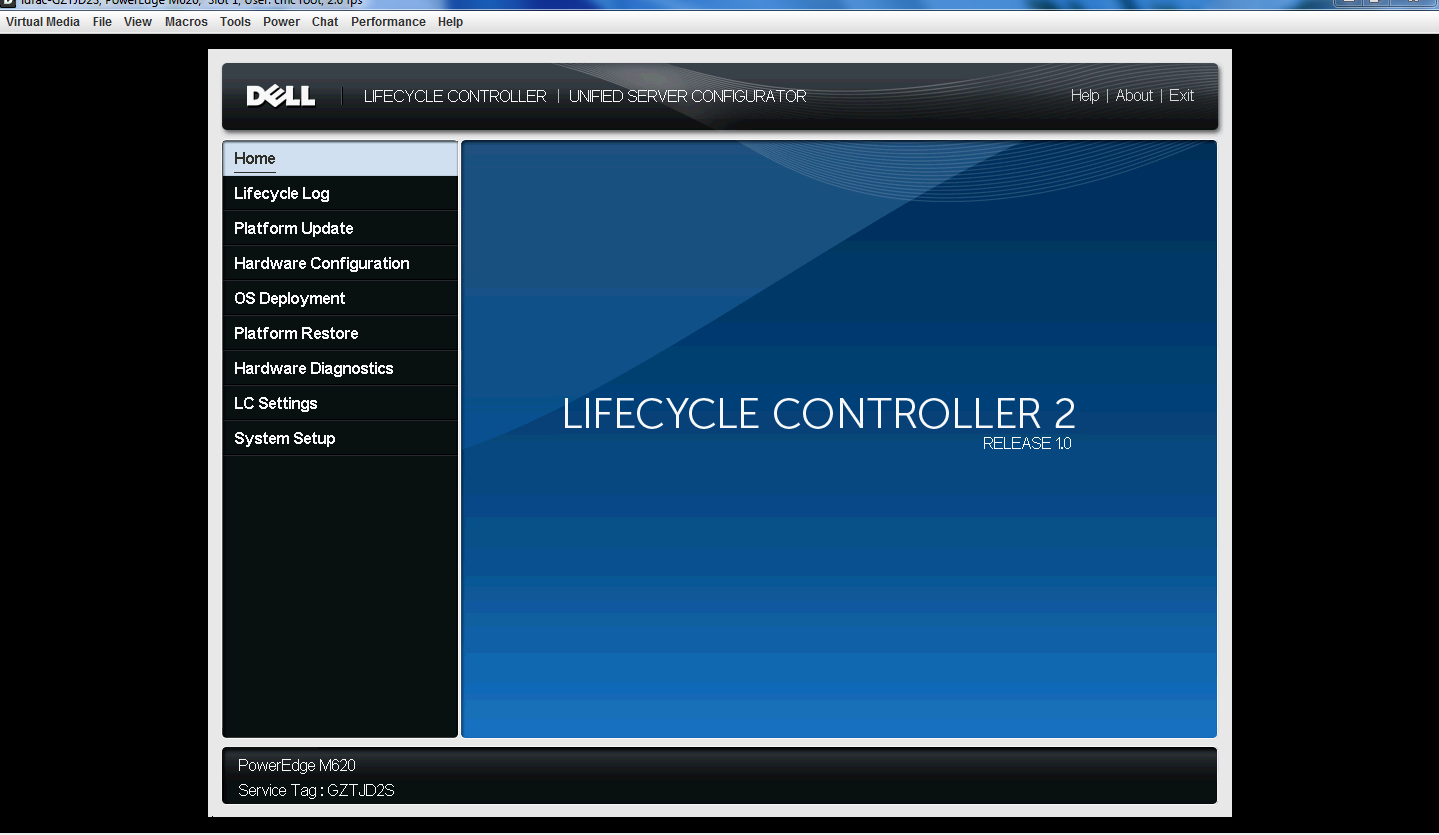Open the Power menu

click(x=281, y=22)
